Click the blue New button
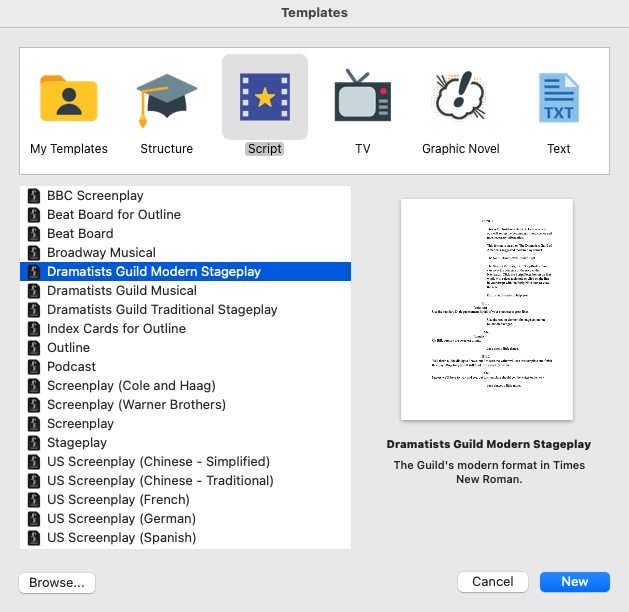Viewport: 629px width, 612px height. [574, 582]
